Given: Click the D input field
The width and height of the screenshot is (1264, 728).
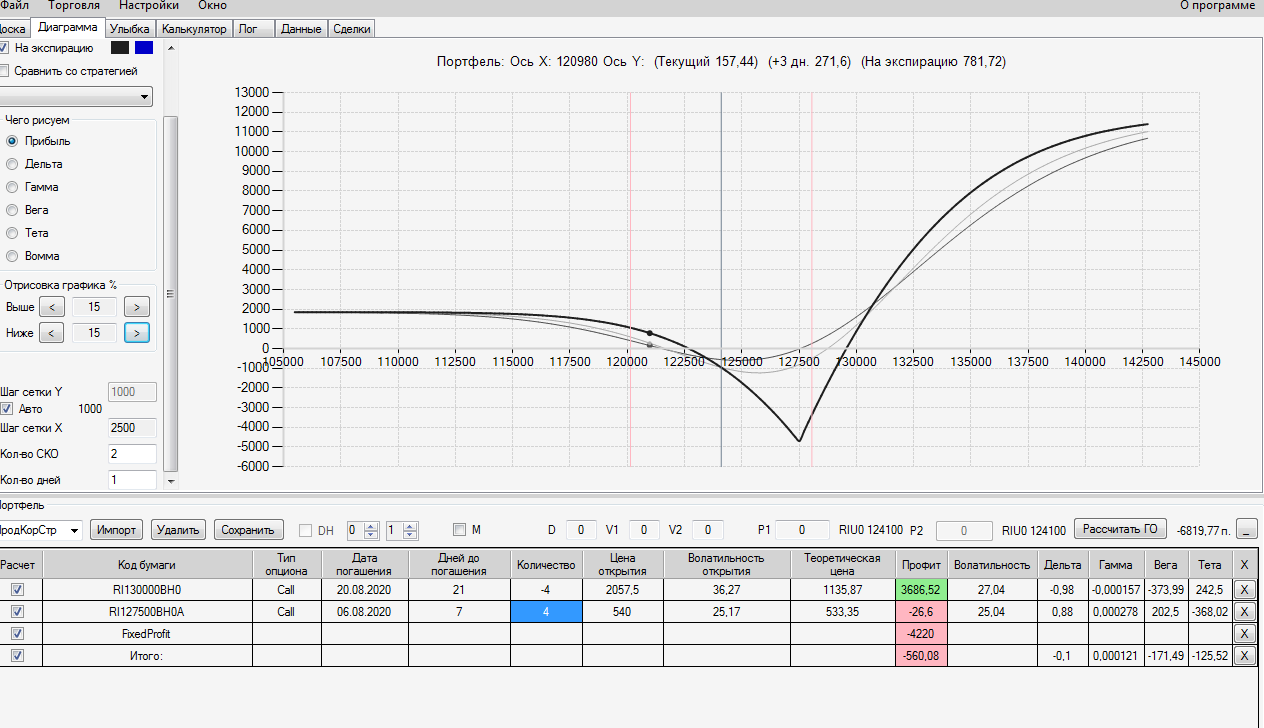Looking at the screenshot, I should 581,529.
